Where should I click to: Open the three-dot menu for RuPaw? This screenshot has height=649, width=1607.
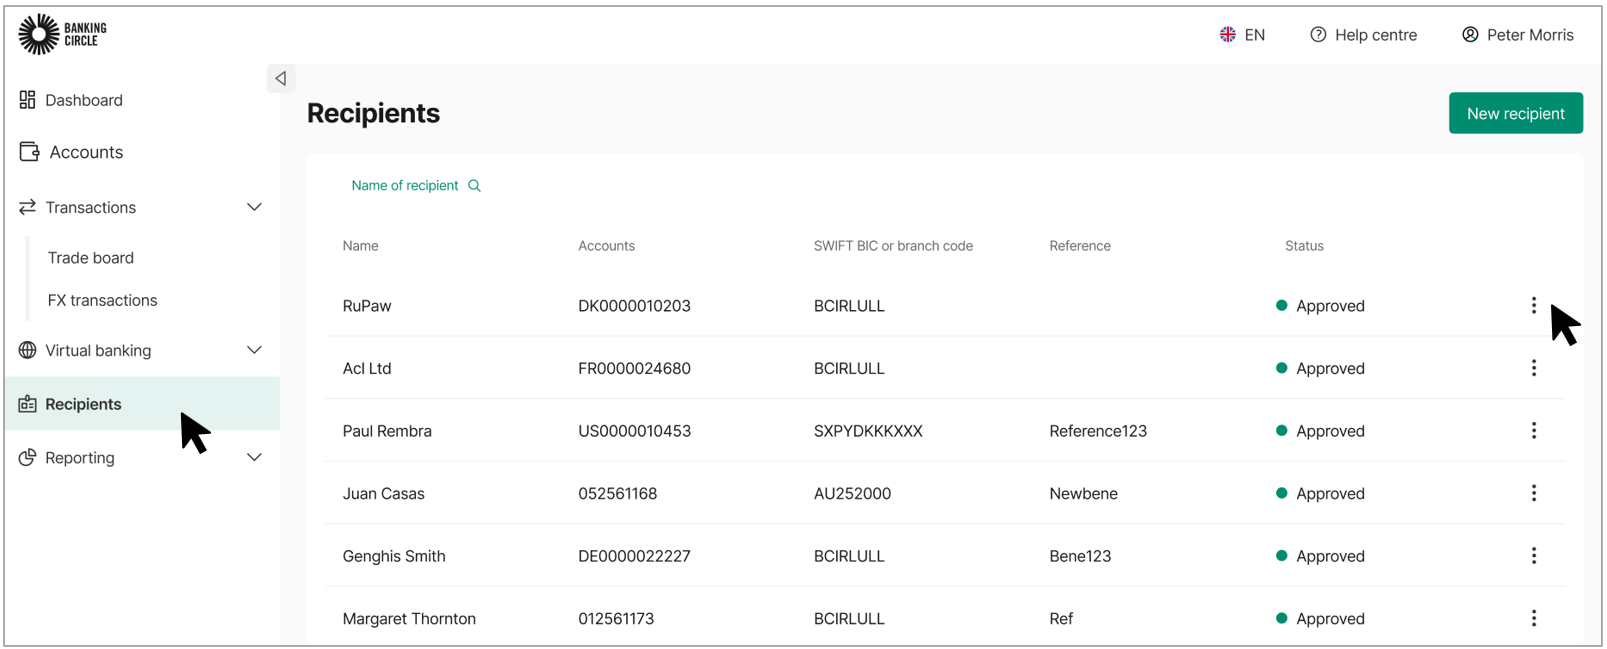[x=1533, y=305]
